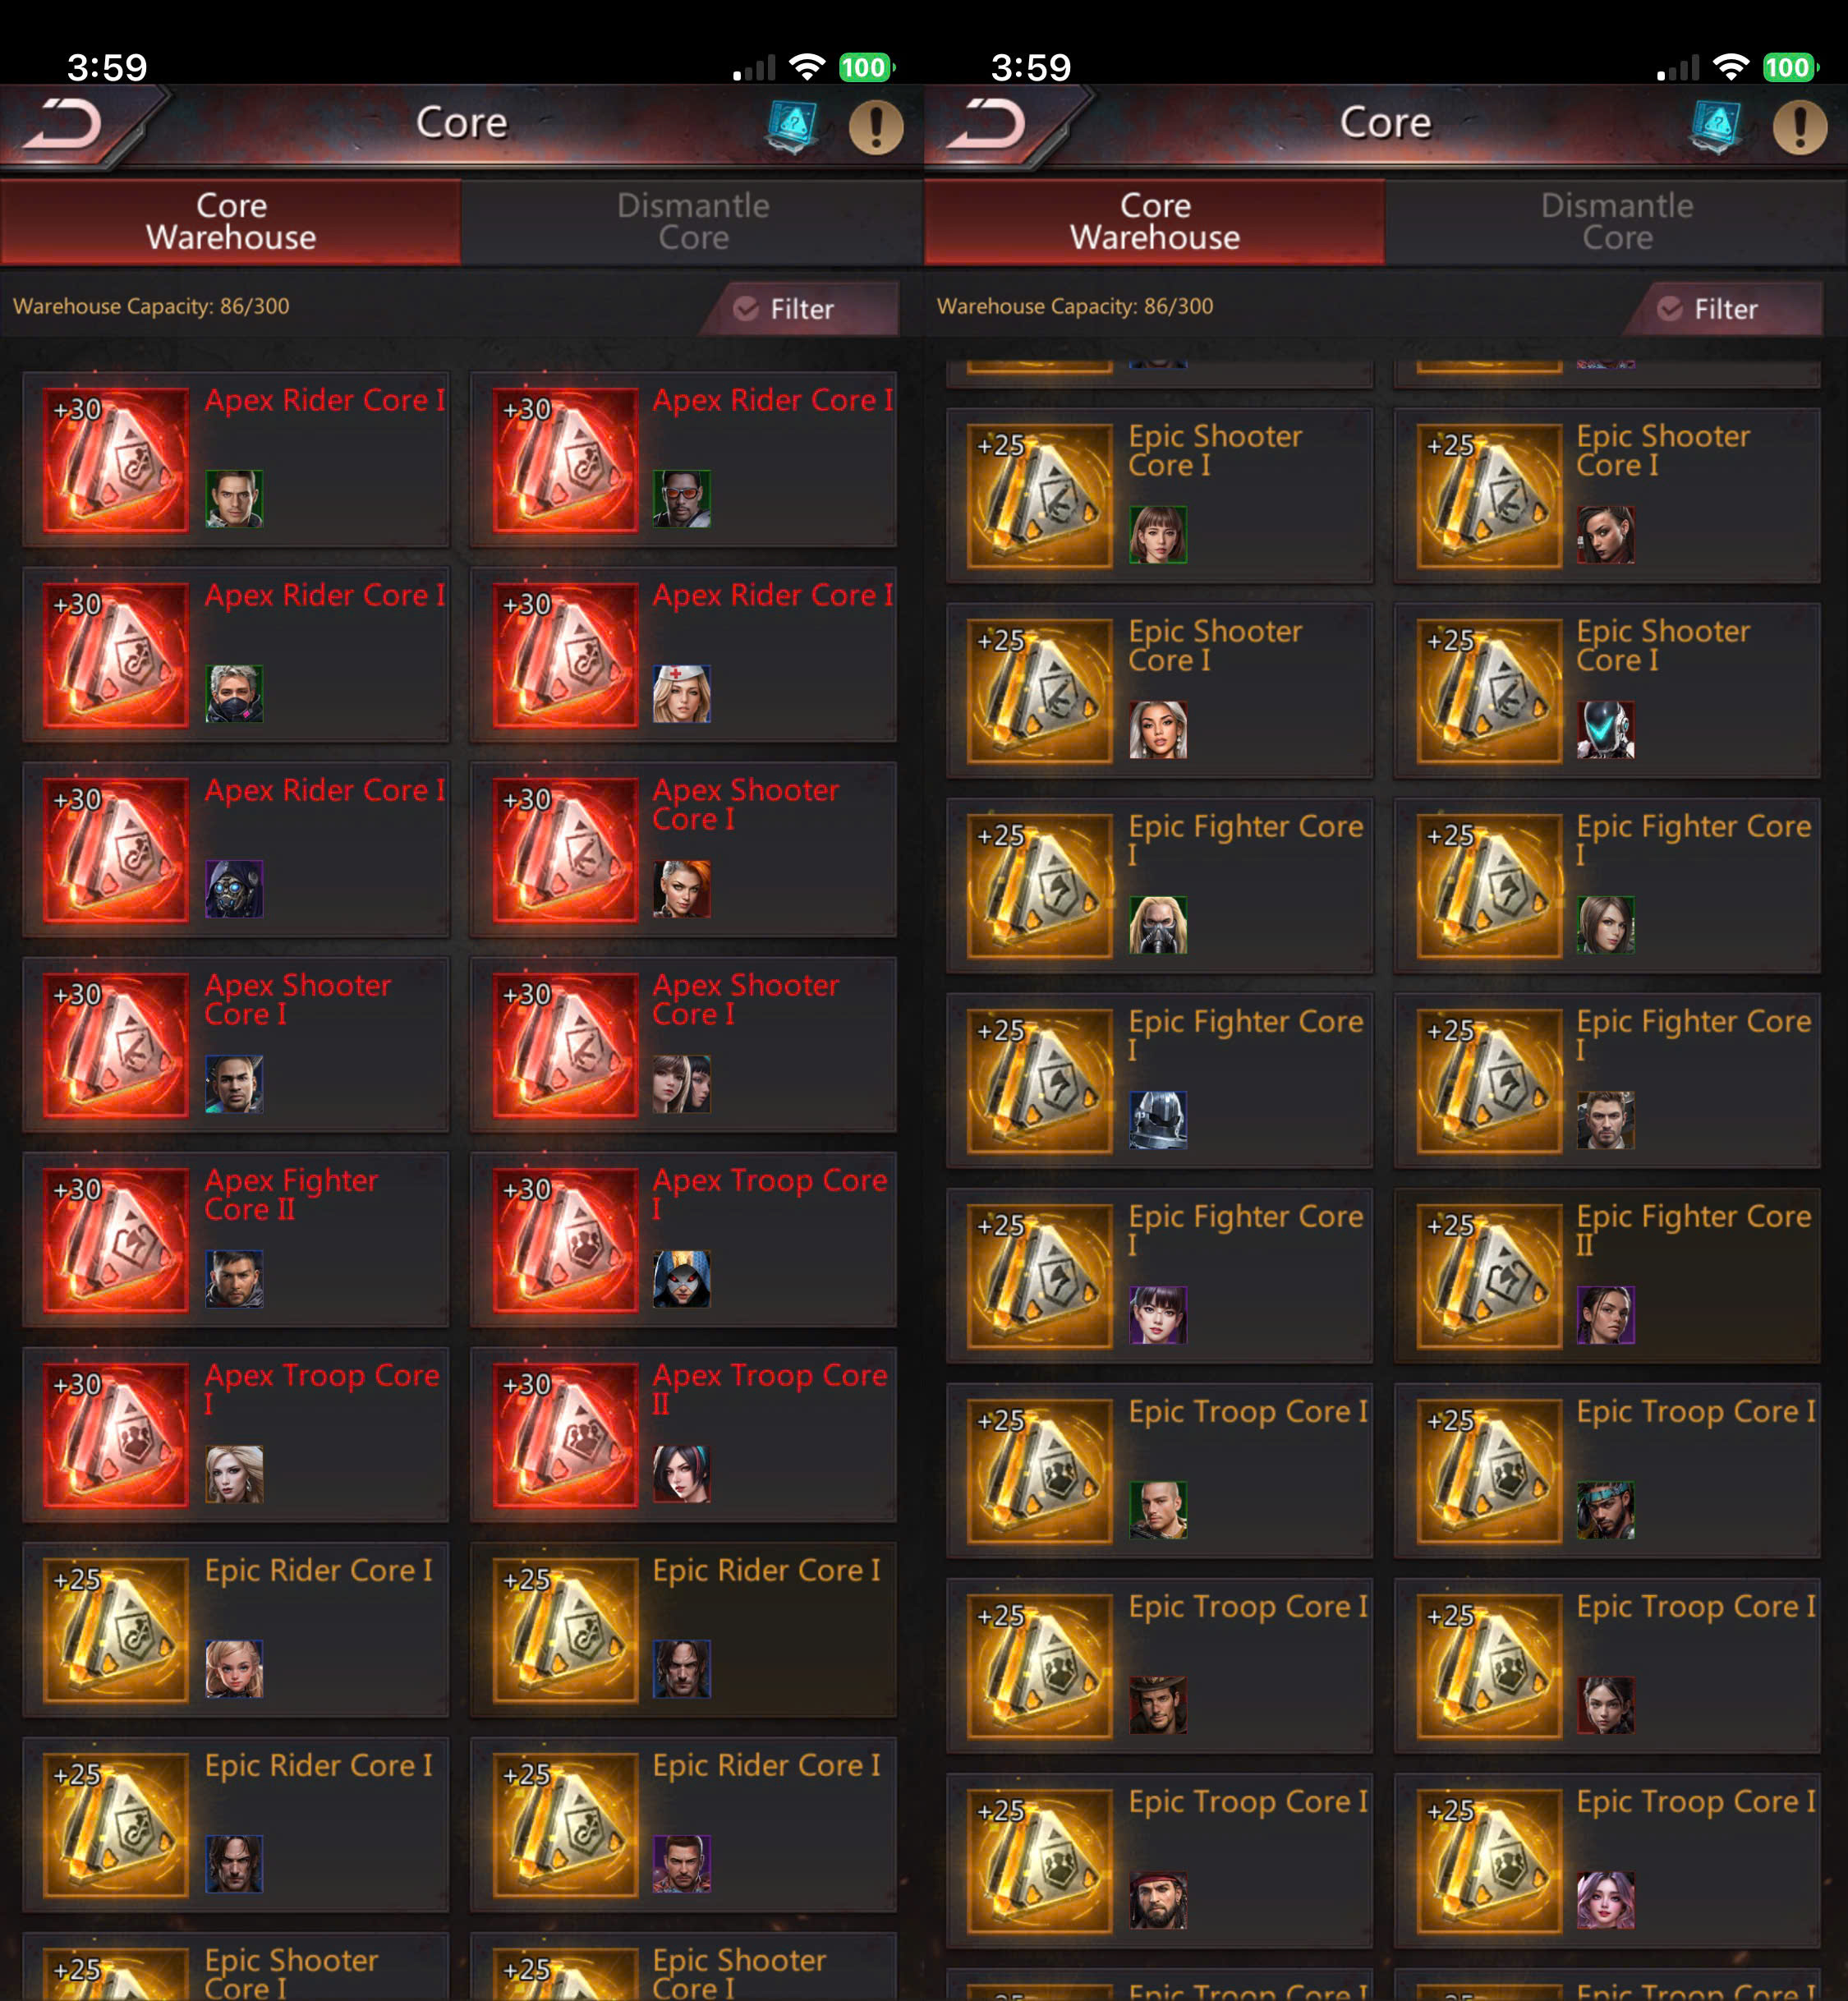The image size is (1848, 2001).
Task: Select Apex Shooter Core I with red-haired hero
Action: point(684,849)
